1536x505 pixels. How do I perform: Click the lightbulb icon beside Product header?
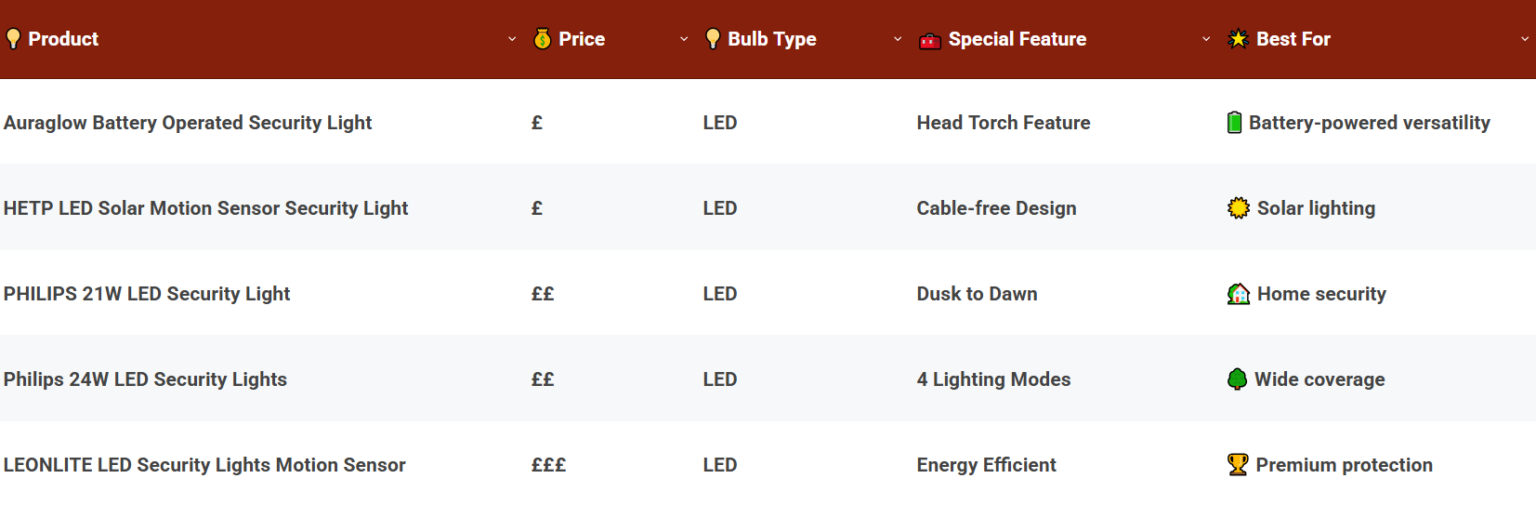(x=13, y=39)
